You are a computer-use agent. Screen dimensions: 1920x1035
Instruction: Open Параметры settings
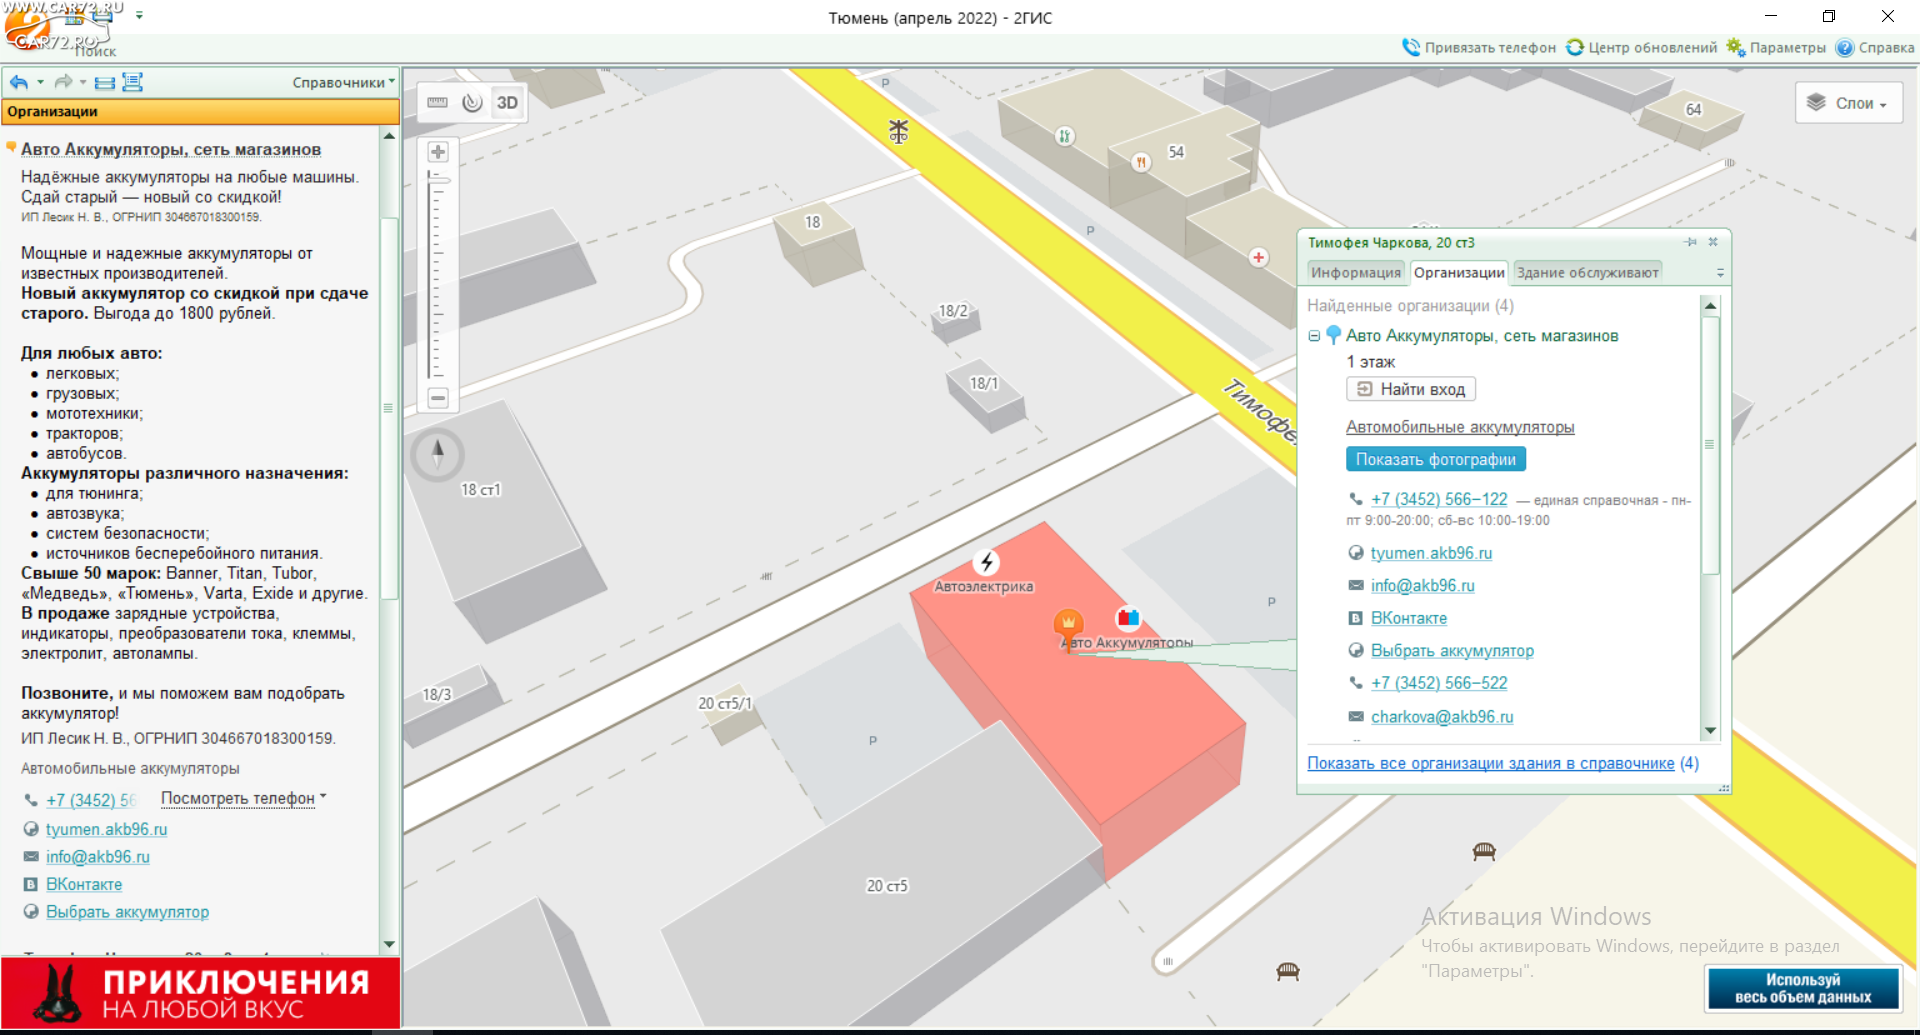[x=1776, y=47]
